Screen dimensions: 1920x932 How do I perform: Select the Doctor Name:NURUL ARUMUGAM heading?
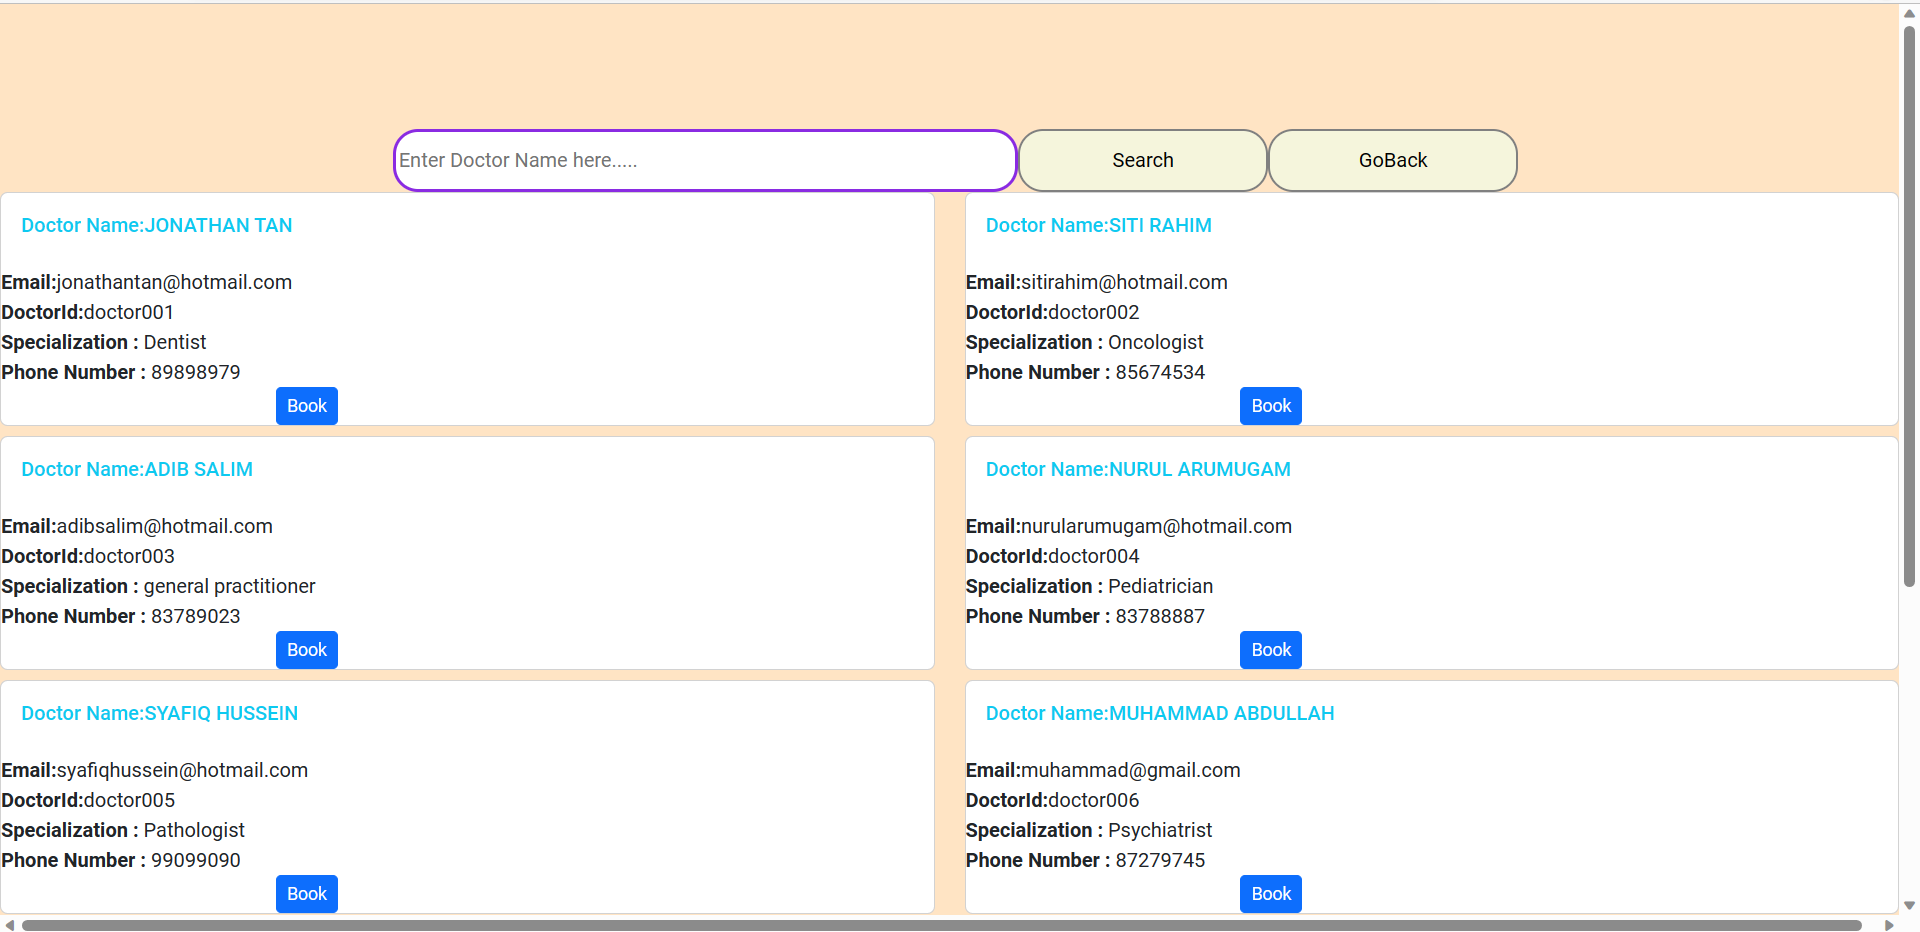pos(1137,468)
